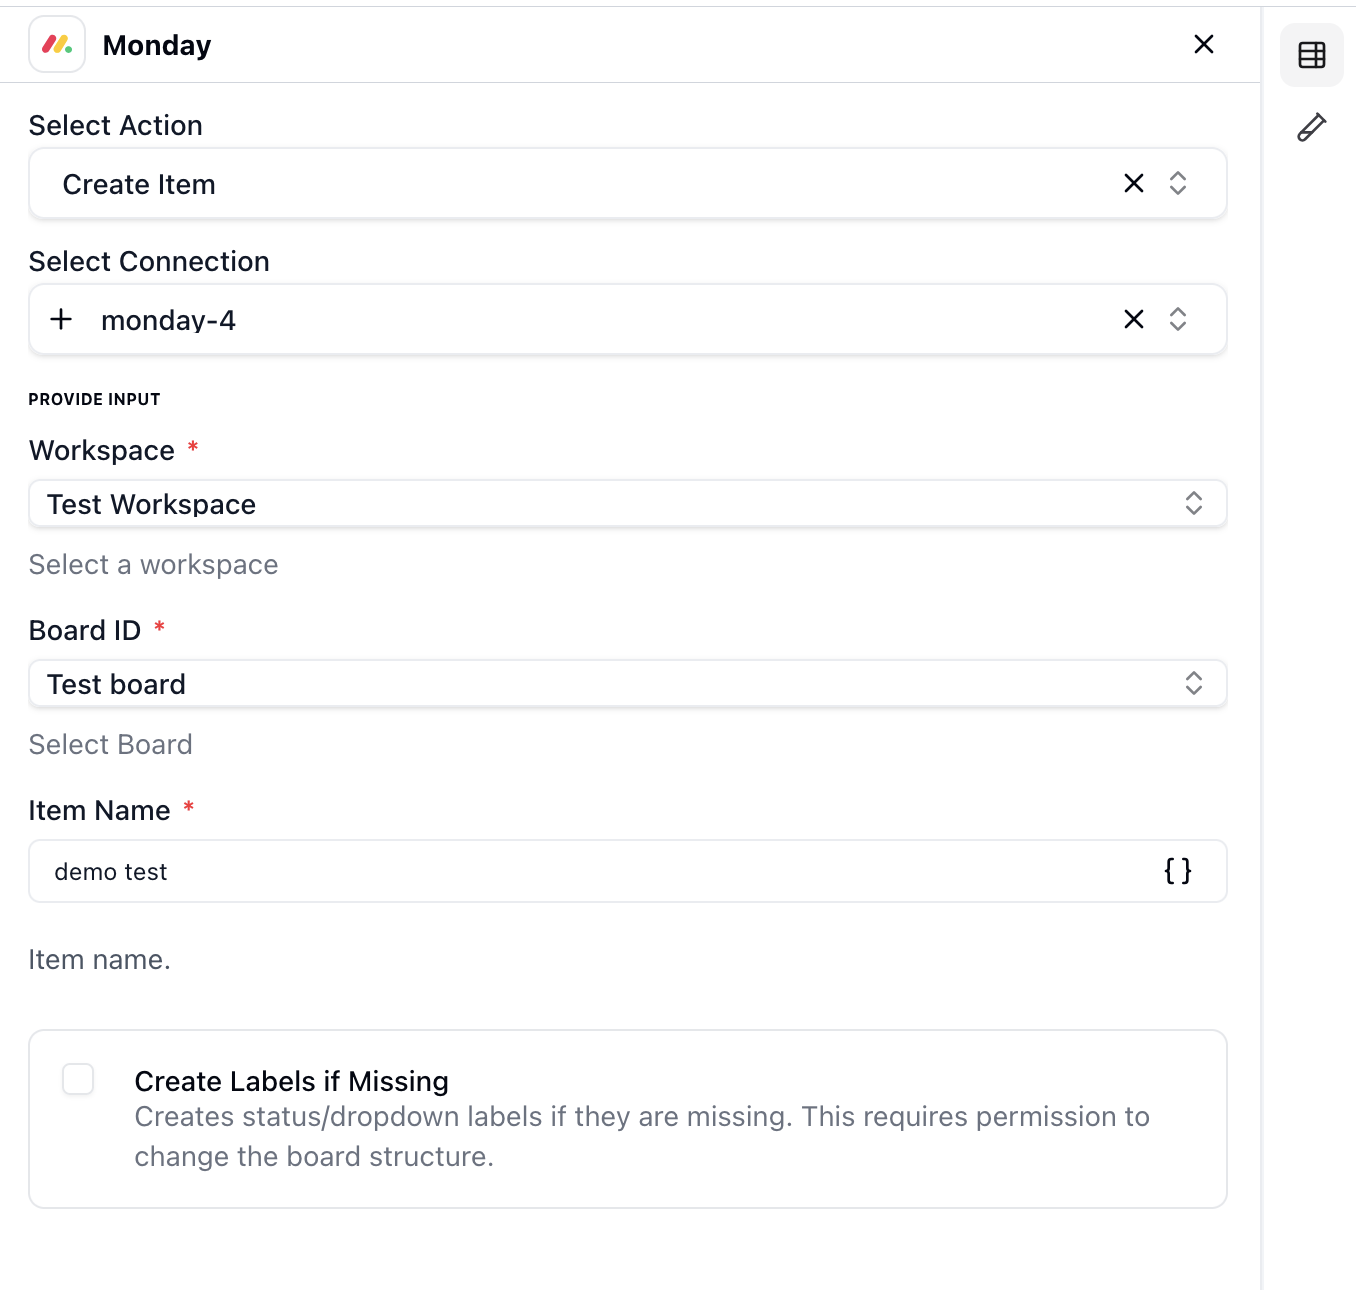Screen dimensions: 1356x1290
Task: Click the plus icon to add a connection
Action: click(x=61, y=319)
